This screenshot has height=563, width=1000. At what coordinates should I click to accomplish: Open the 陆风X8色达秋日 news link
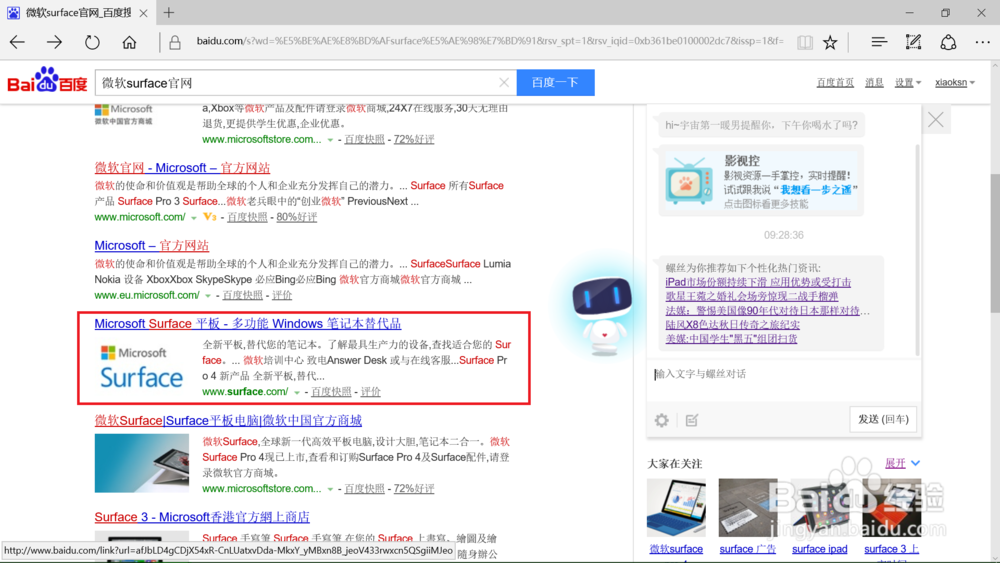[x=732, y=325]
